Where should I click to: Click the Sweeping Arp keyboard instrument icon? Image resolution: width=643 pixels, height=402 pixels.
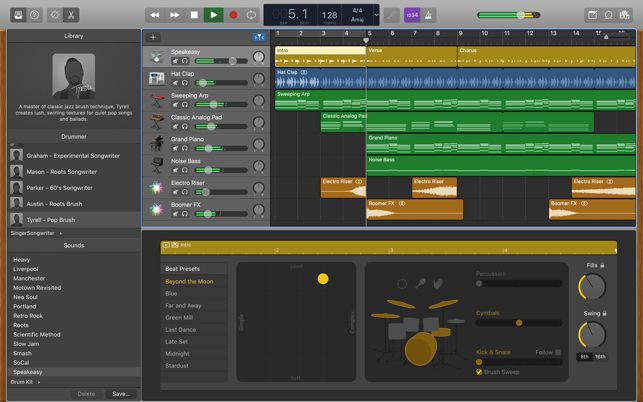(x=157, y=99)
